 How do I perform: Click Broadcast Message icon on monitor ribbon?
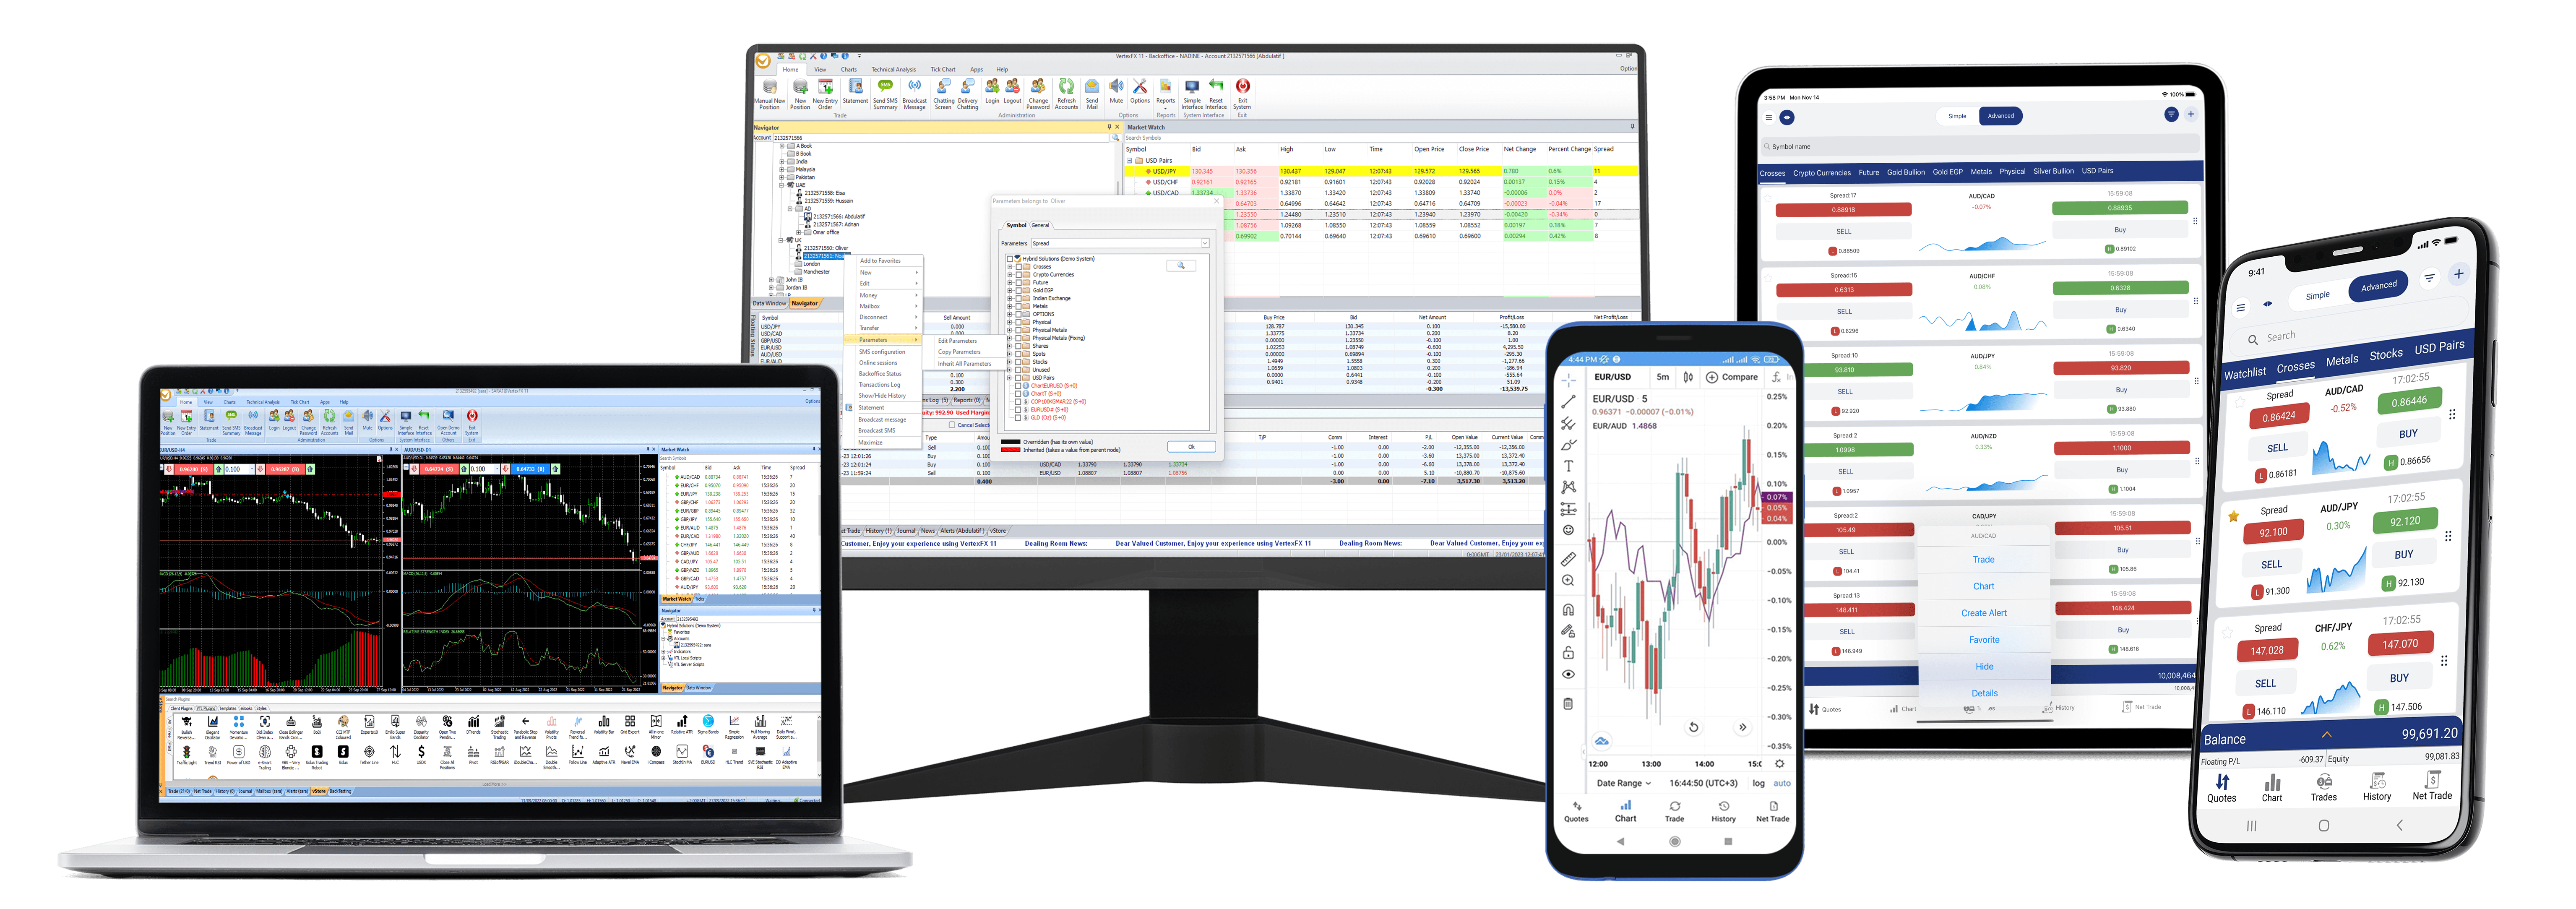click(x=914, y=87)
